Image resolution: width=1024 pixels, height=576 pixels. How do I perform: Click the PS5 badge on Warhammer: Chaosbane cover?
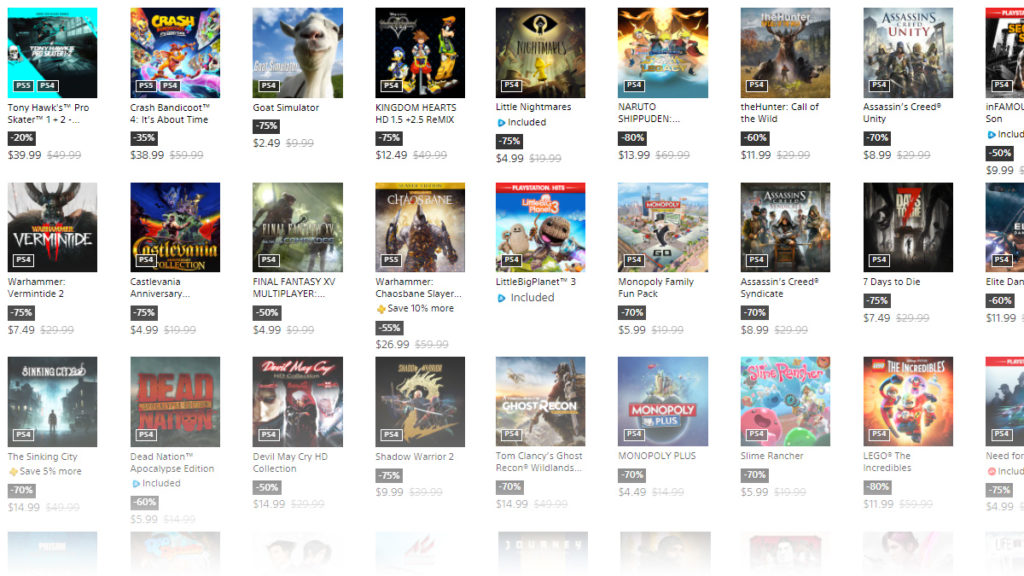[391, 260]
